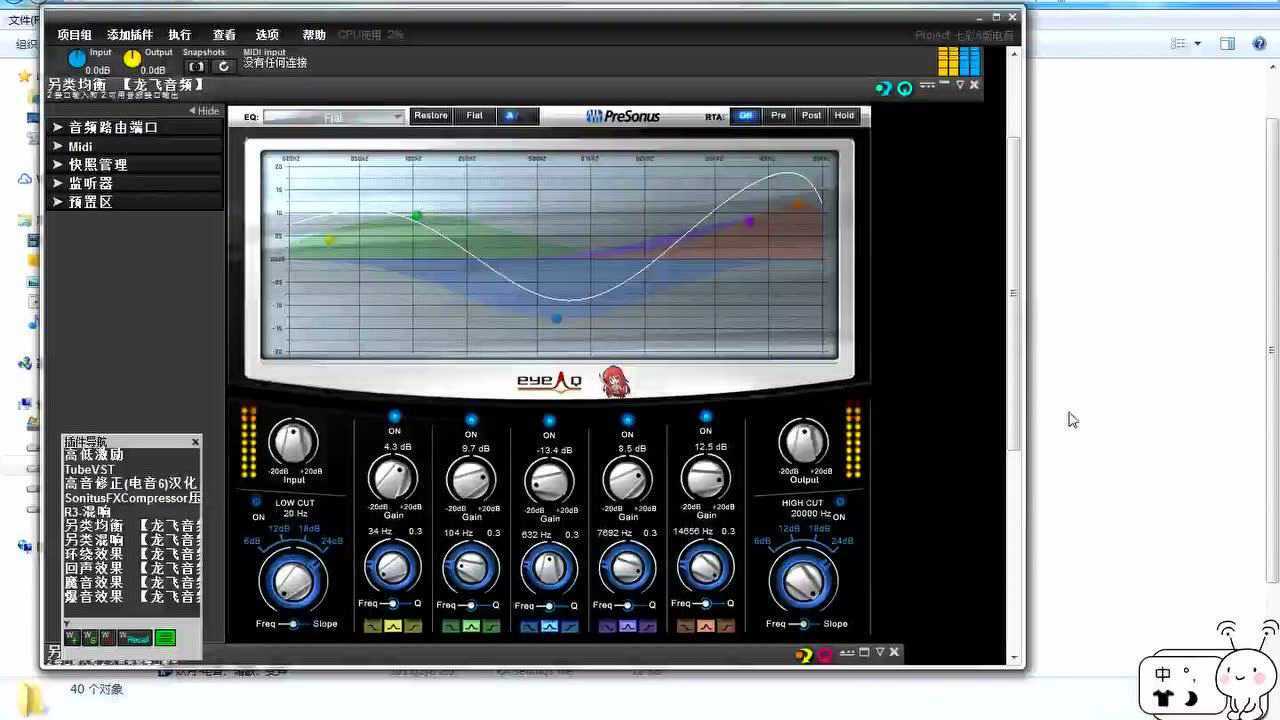Image resolution: width=1280 pixels, height=720 pixels.
Task: Click the blue A/B compare button
Action: 509,116
